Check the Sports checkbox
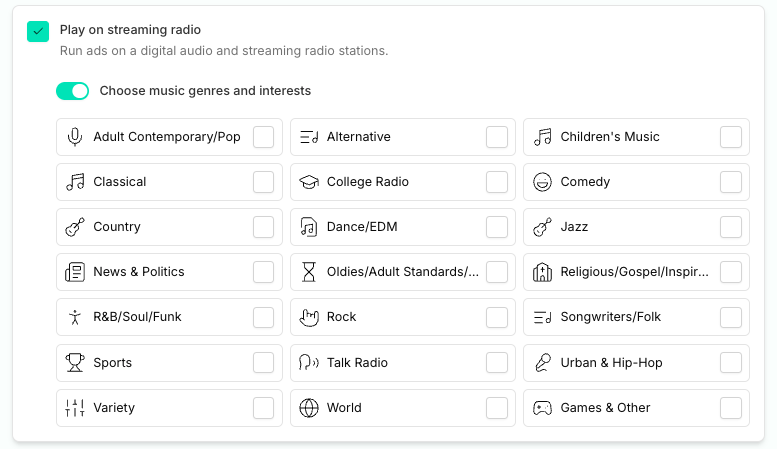Image resolution: width=777 pixels, height=449 pixels. tap(264, 363)
